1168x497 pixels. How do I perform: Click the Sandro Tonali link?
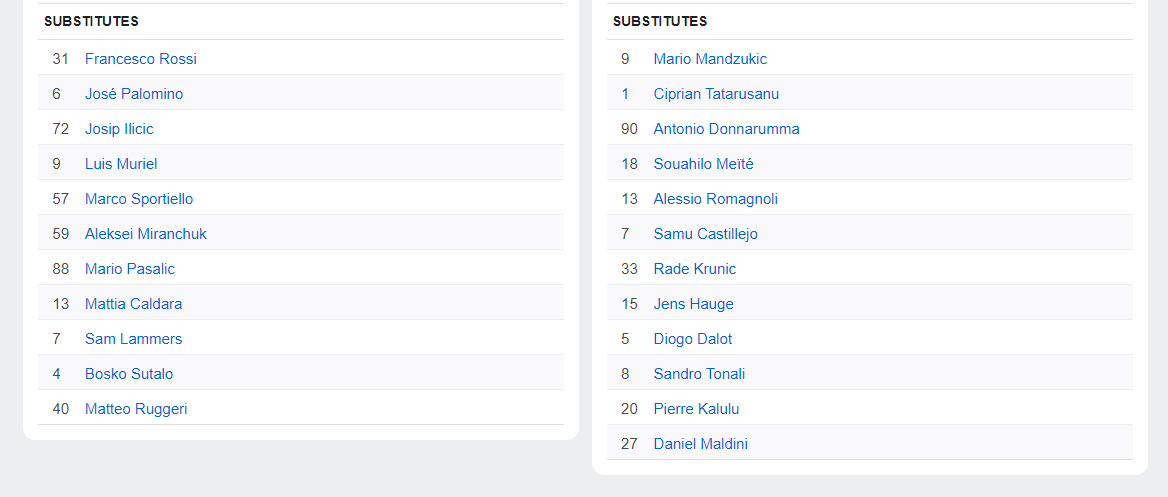tap(699, 374)
